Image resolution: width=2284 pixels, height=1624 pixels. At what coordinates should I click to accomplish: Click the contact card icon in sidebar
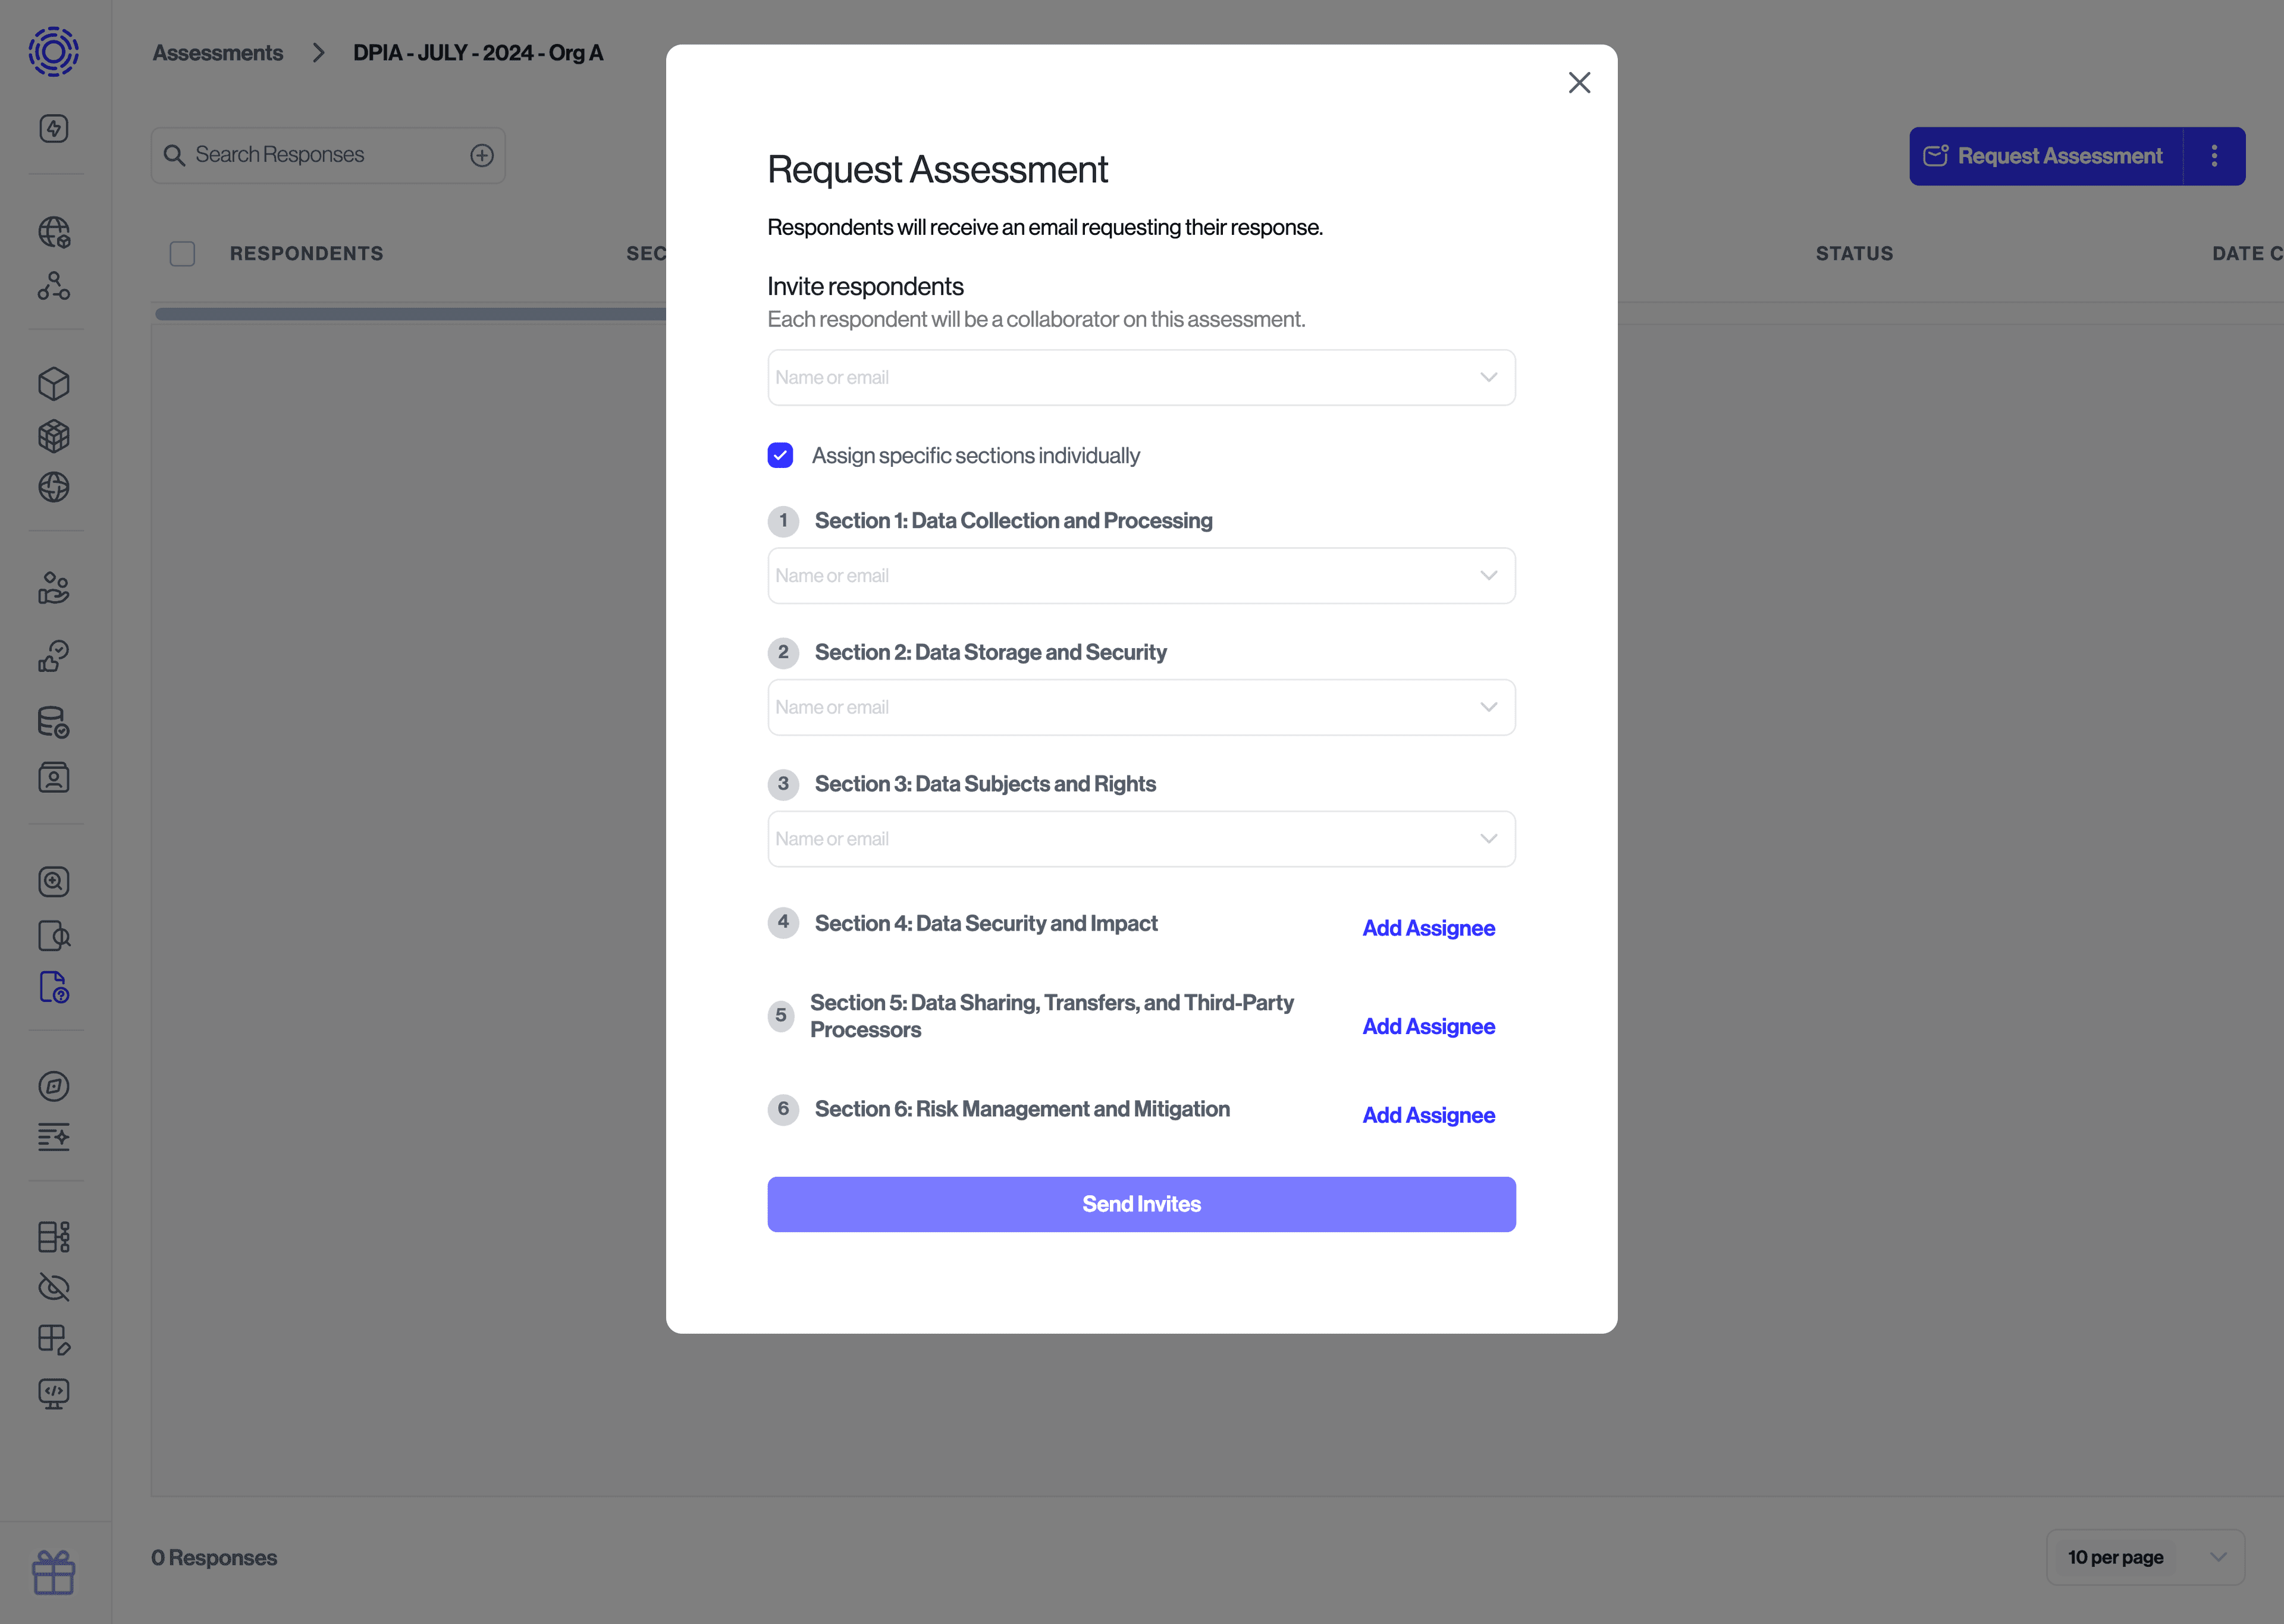coord(54,777)
